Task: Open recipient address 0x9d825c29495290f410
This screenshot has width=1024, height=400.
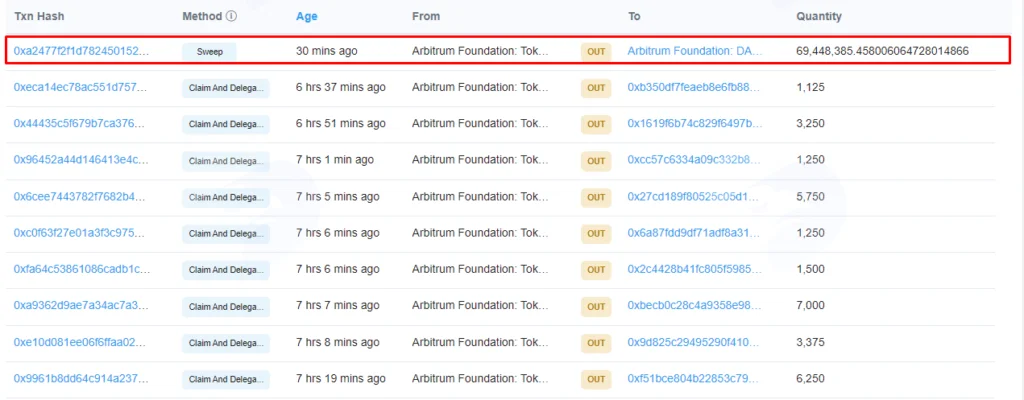Action: click(x=694, y=342)
